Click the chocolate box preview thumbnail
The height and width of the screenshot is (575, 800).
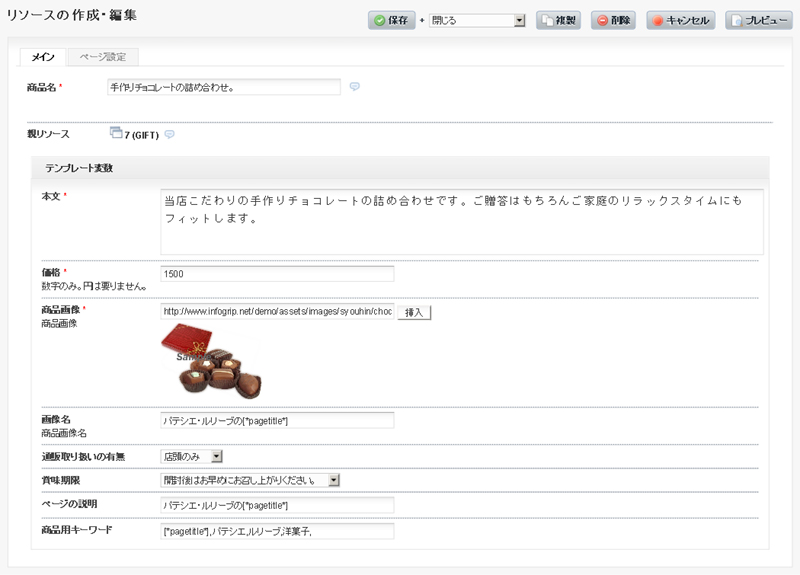pos(211,361)
